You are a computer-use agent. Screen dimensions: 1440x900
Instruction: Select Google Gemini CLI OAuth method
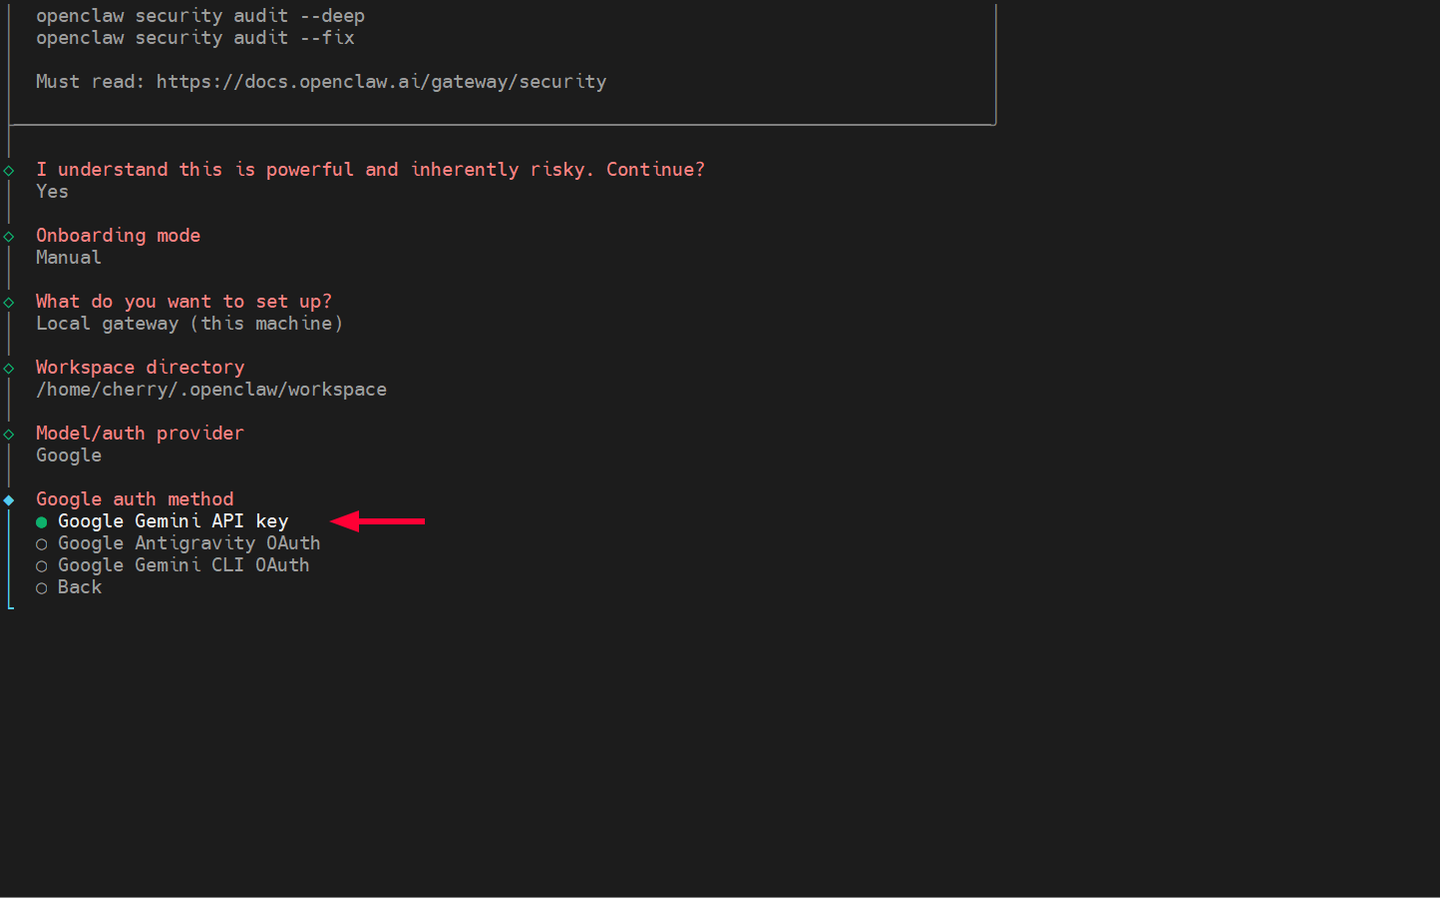tap(183, 565)
